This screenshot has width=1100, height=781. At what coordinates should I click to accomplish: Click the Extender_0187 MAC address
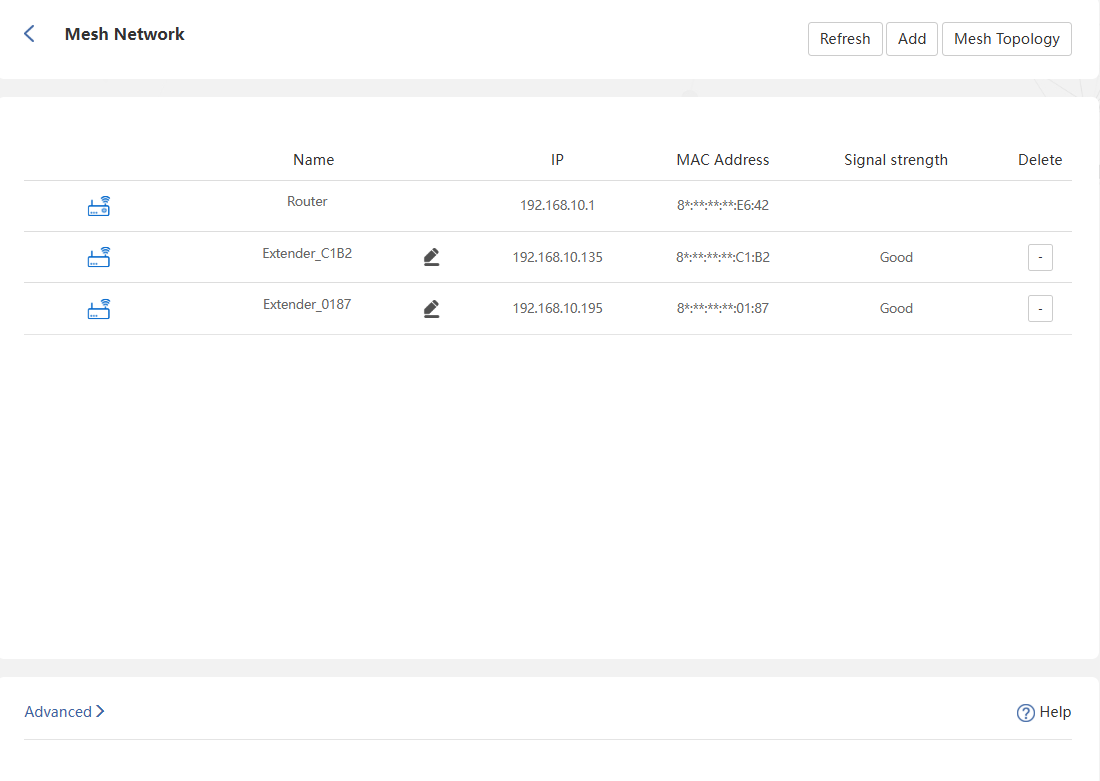pos(722,308)
